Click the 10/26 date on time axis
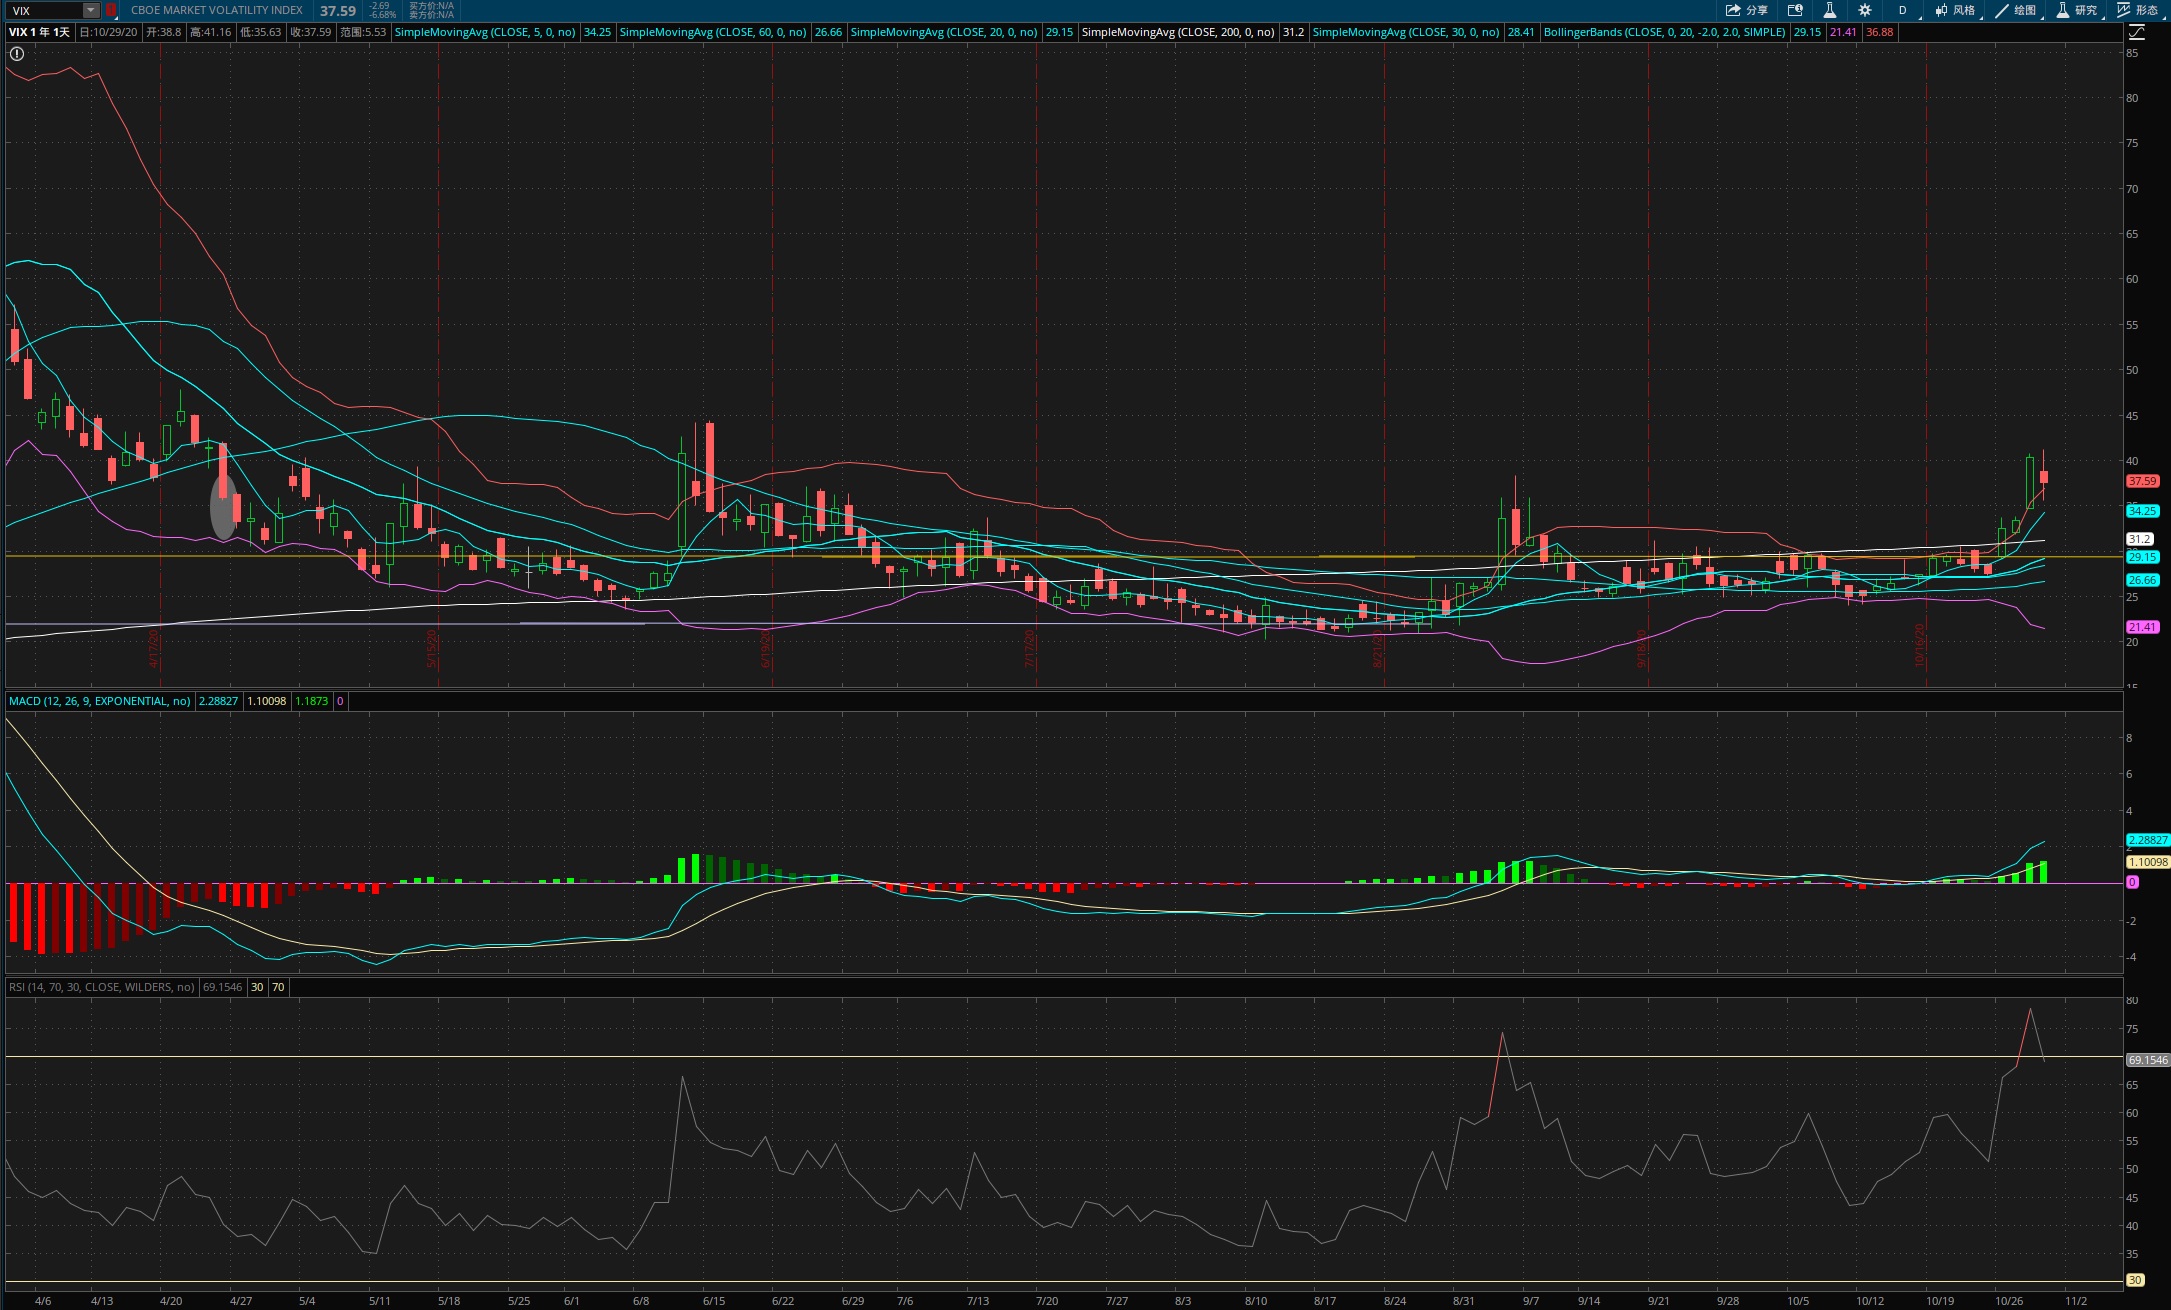 click(2008, 1301)
